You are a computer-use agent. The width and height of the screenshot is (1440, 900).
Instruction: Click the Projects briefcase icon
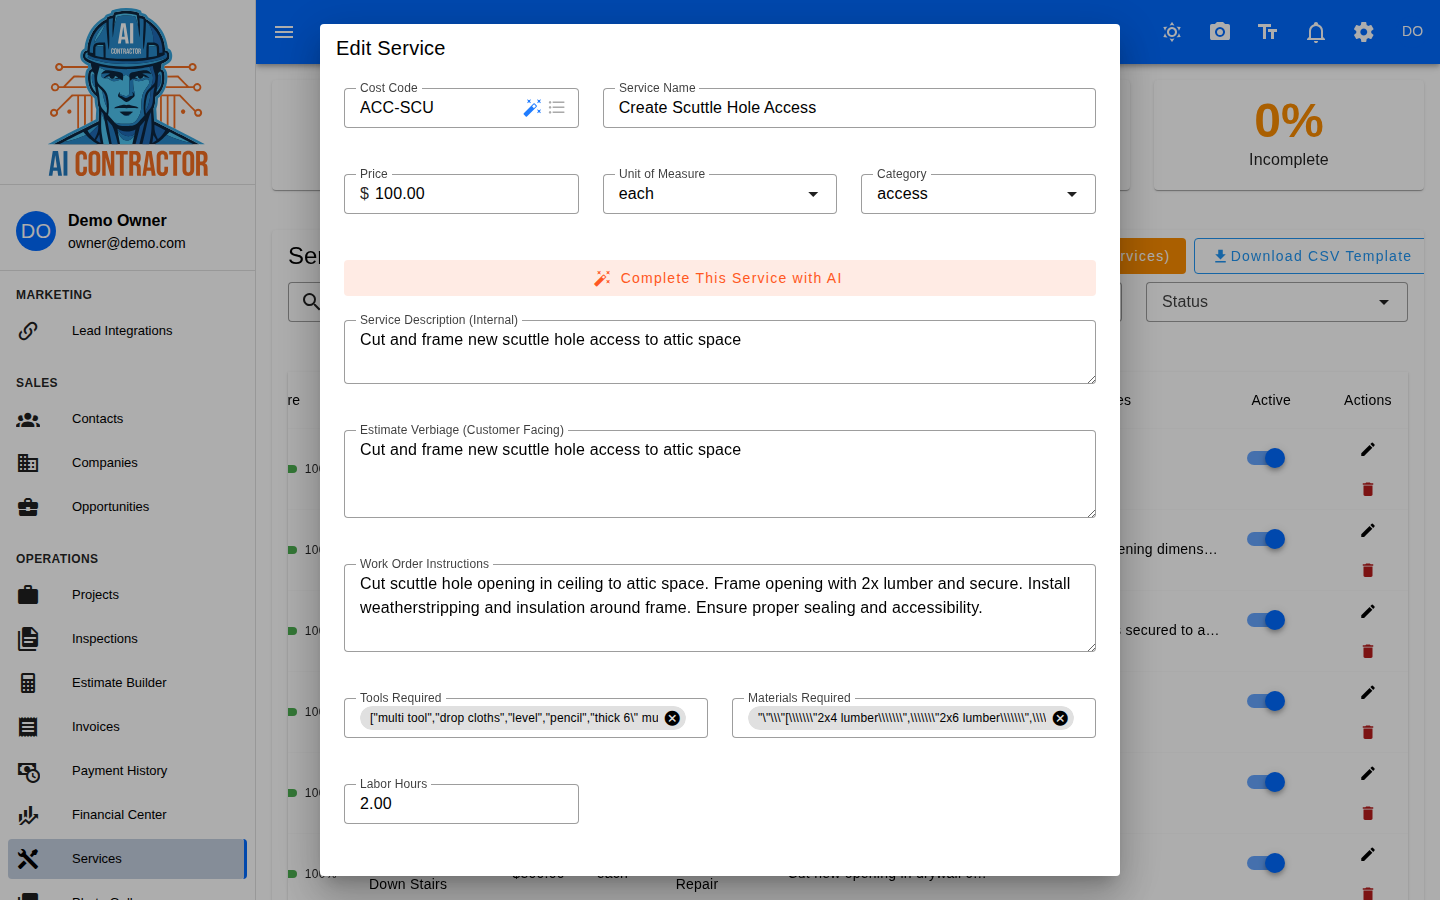28,595
